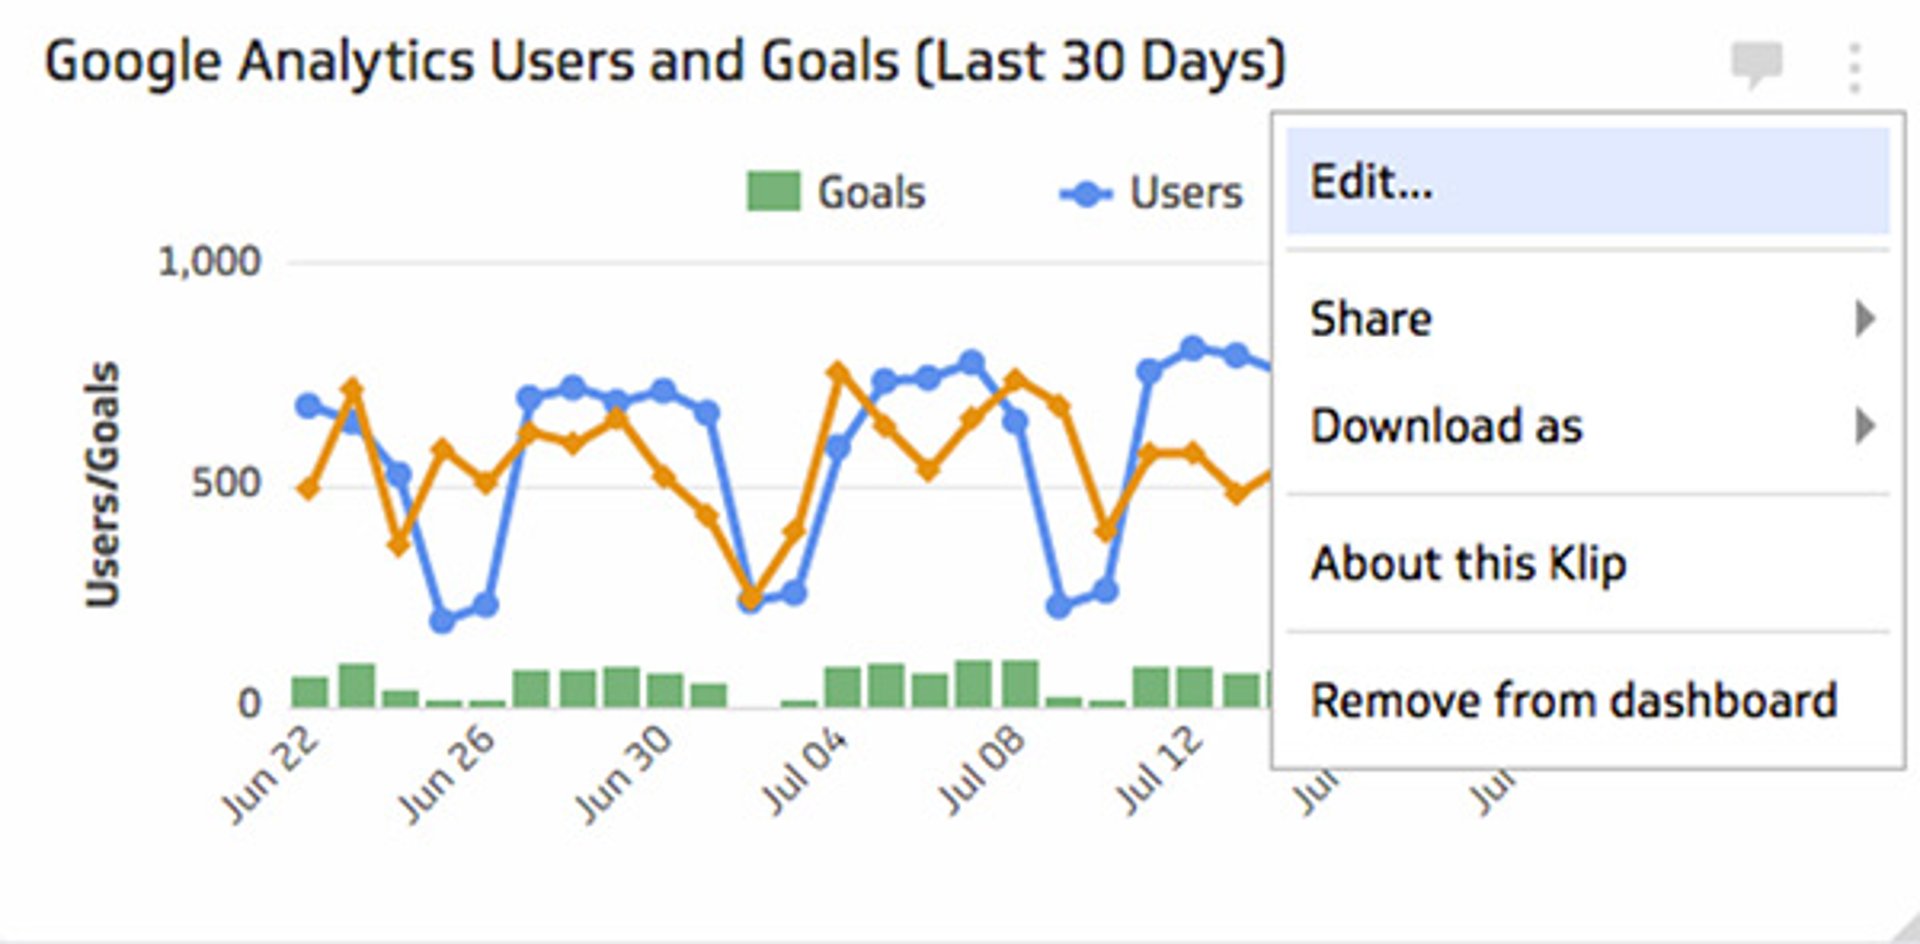1920x944 pixels.
Task: Toggle the Goals series in legend
Action: (871, 192)
